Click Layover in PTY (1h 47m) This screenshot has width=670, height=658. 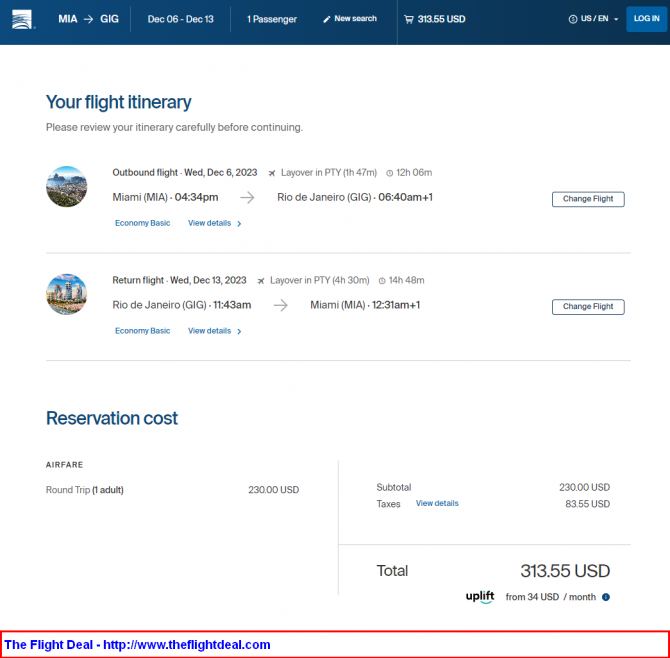point(329,173)
